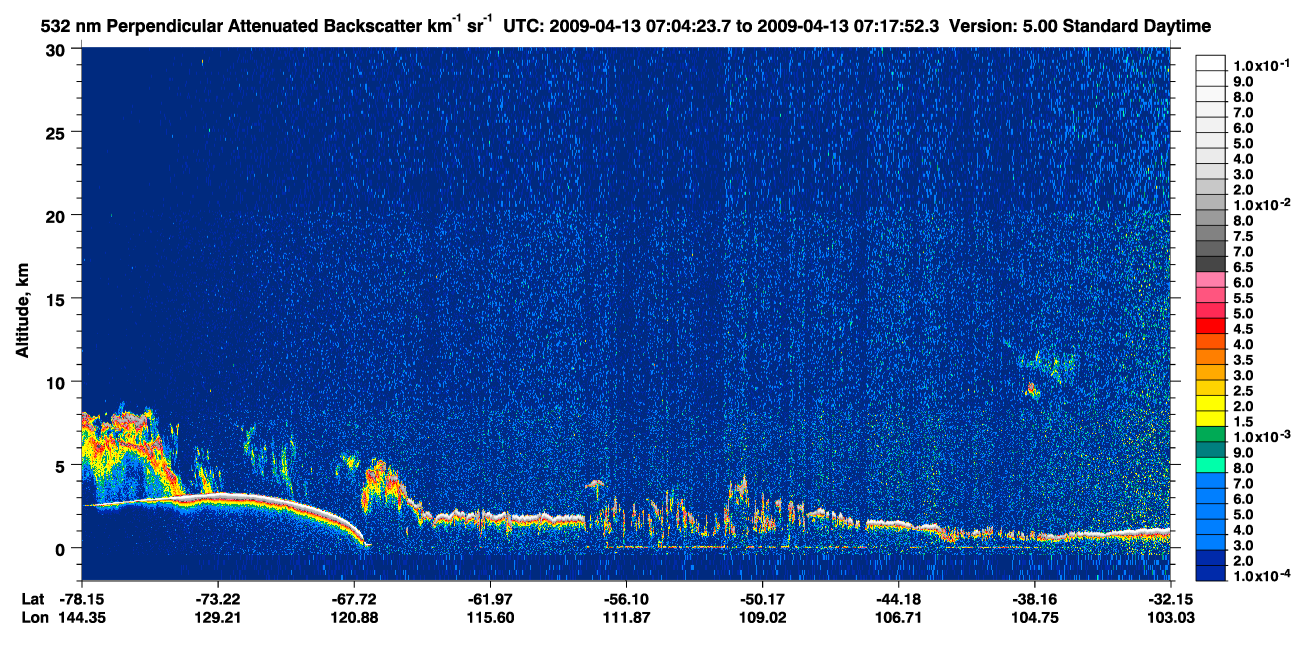Click the color bar label 1.5
The width and height of the screenshot is (1300, 667).
point(1244,422)
